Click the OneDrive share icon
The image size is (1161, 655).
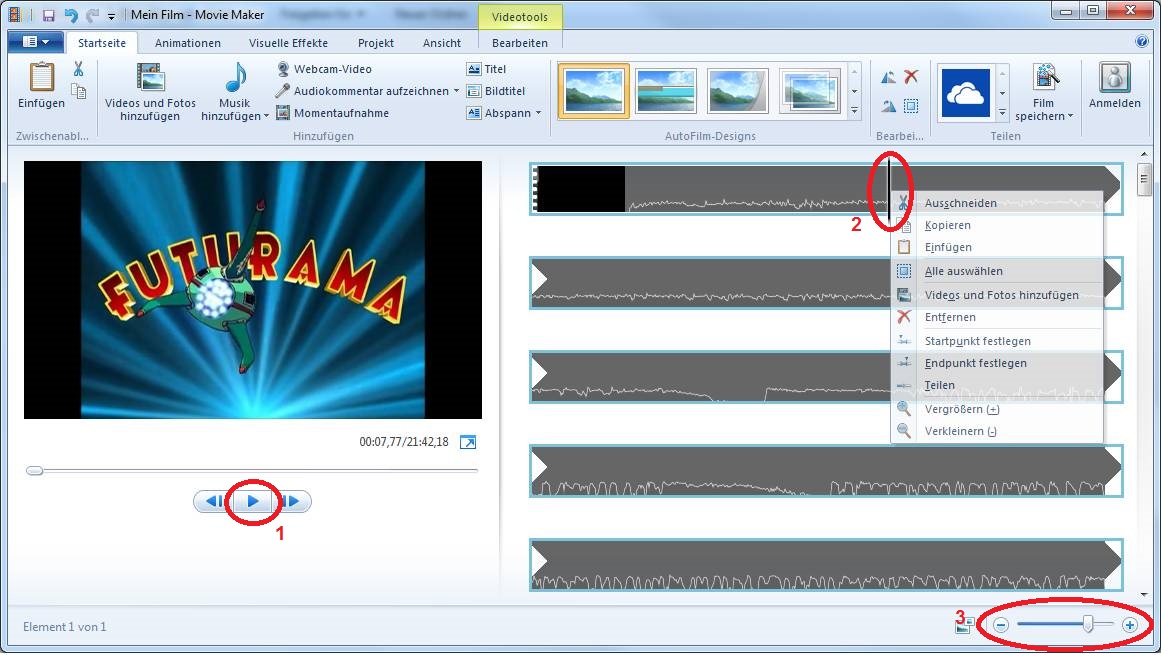coord(965,93)
